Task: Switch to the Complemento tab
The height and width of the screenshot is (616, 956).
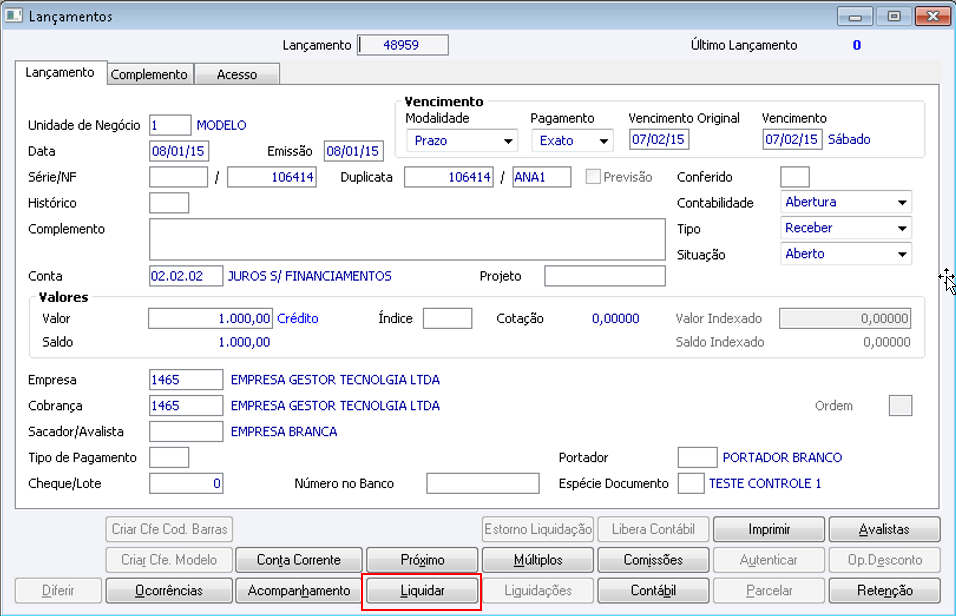Action: click(x=150, y=74)
